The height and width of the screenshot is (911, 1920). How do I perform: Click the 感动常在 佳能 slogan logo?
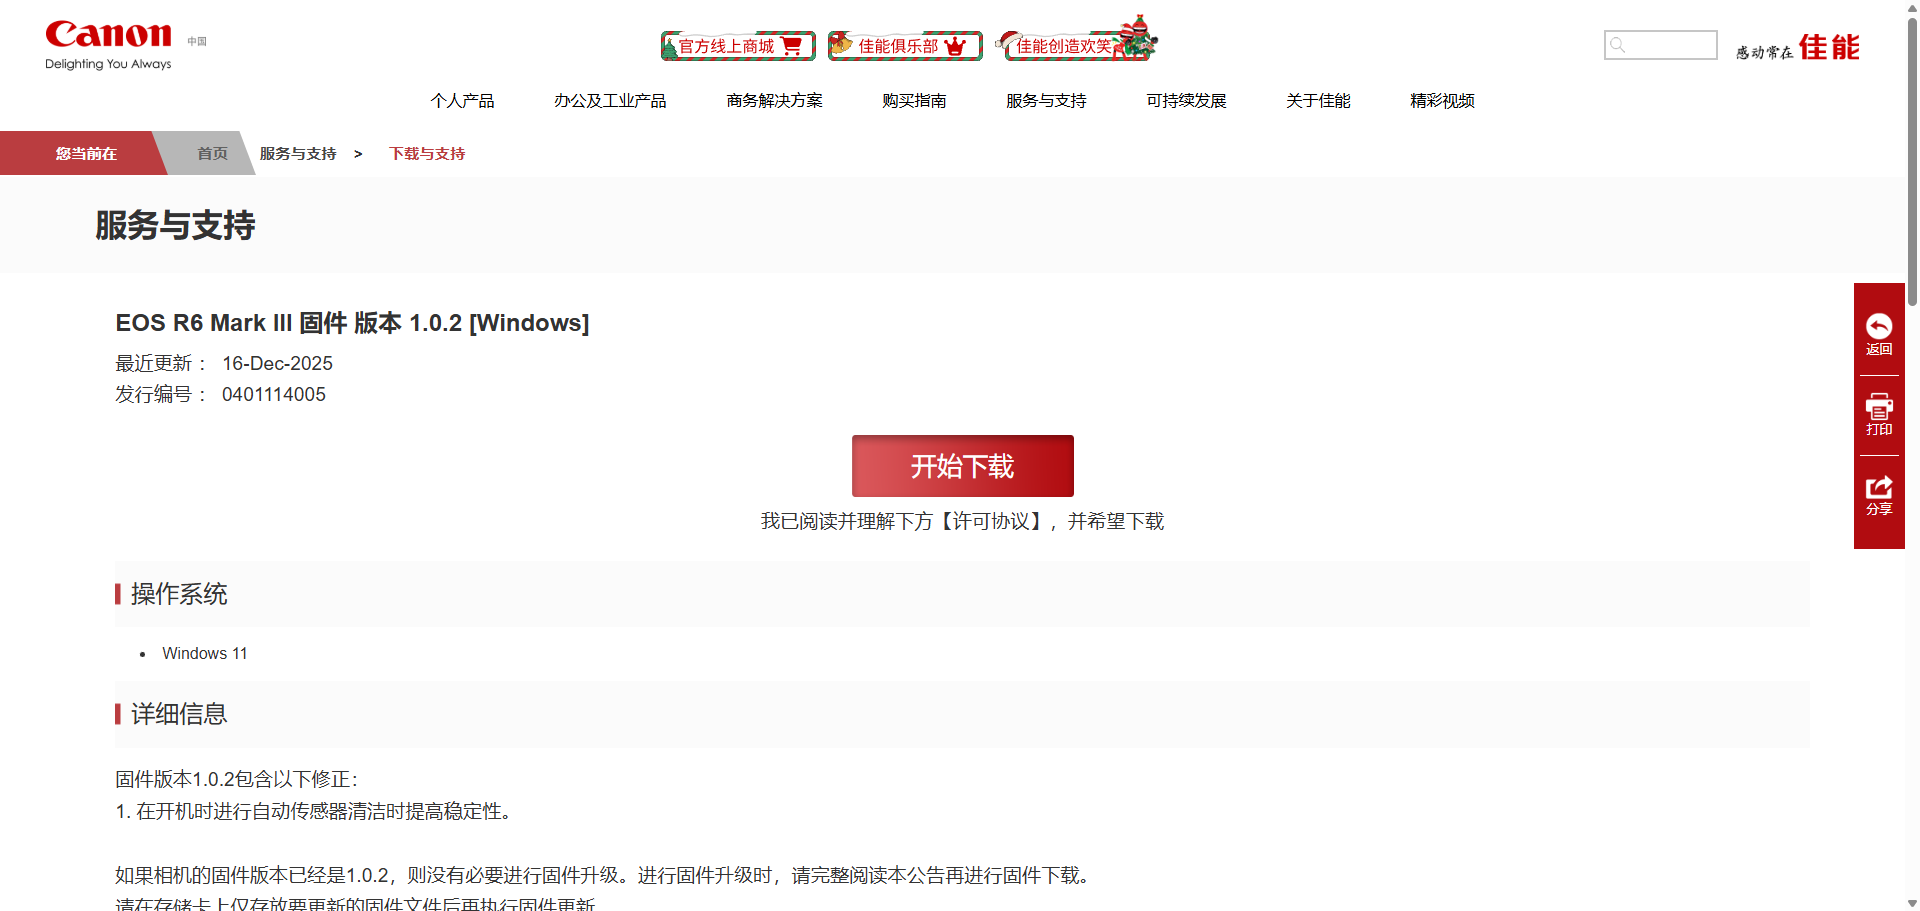click(1797, 47)
